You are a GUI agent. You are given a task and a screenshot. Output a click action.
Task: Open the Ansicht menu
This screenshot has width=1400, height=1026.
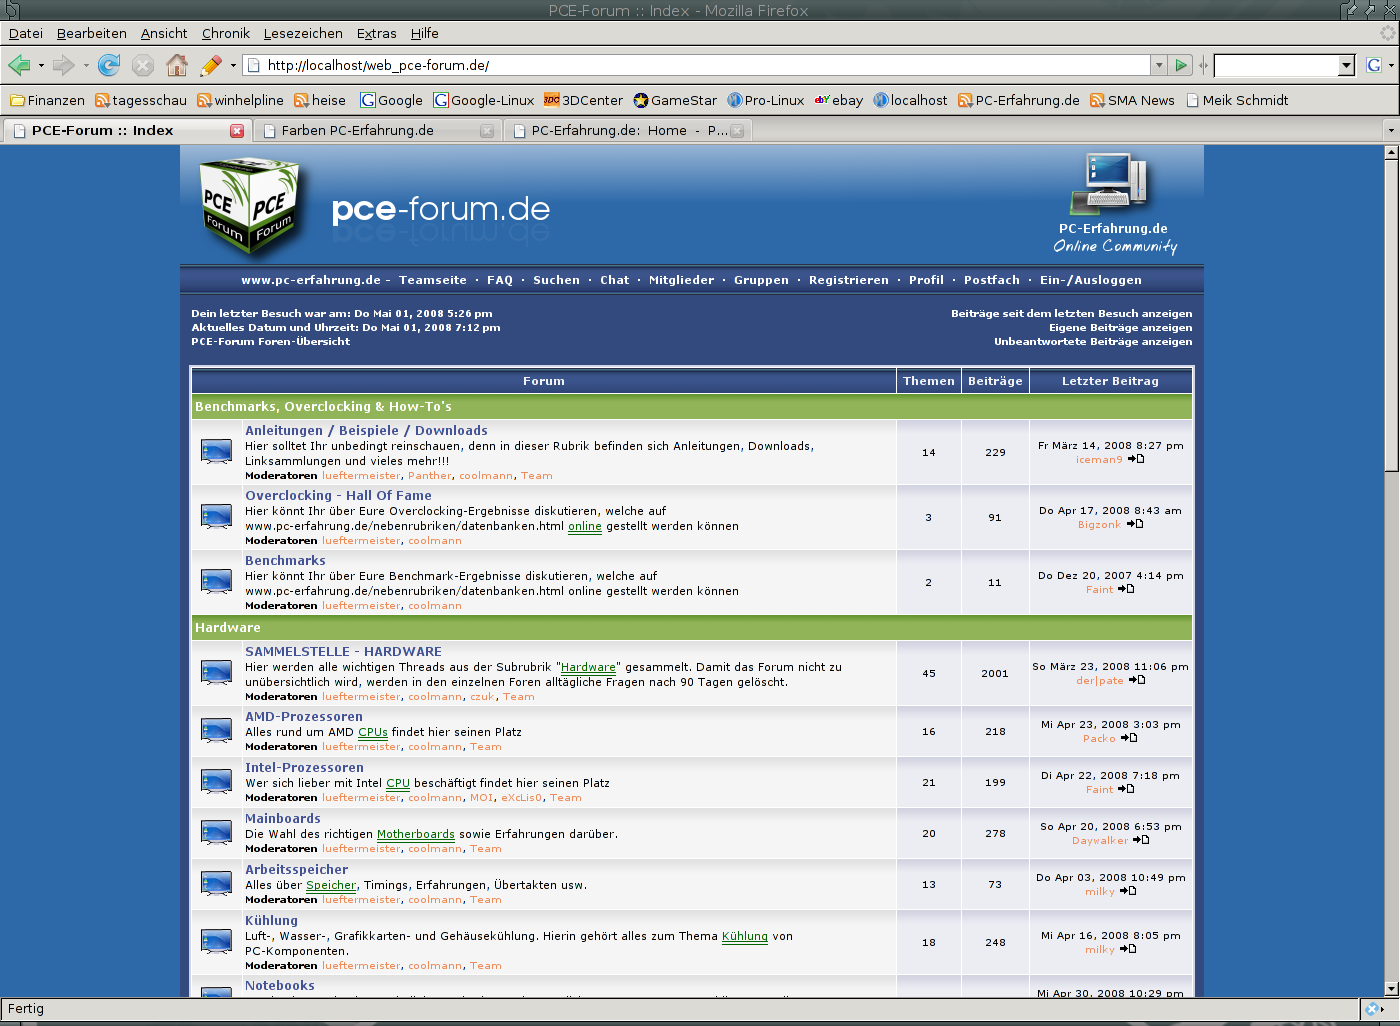tap(164, 33)
